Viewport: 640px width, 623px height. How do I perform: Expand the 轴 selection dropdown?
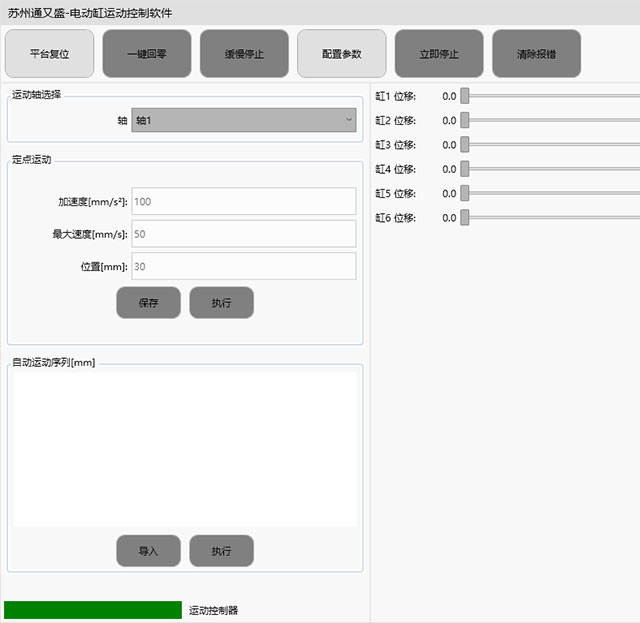(243, 120)
